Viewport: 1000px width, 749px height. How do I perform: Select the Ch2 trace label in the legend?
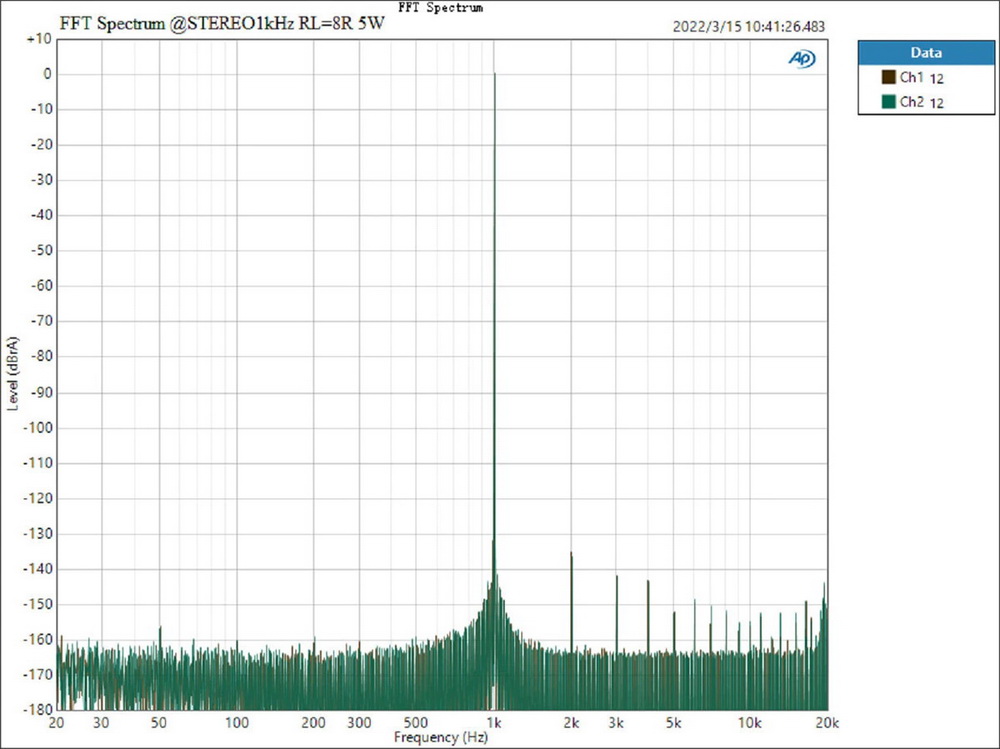911,101
